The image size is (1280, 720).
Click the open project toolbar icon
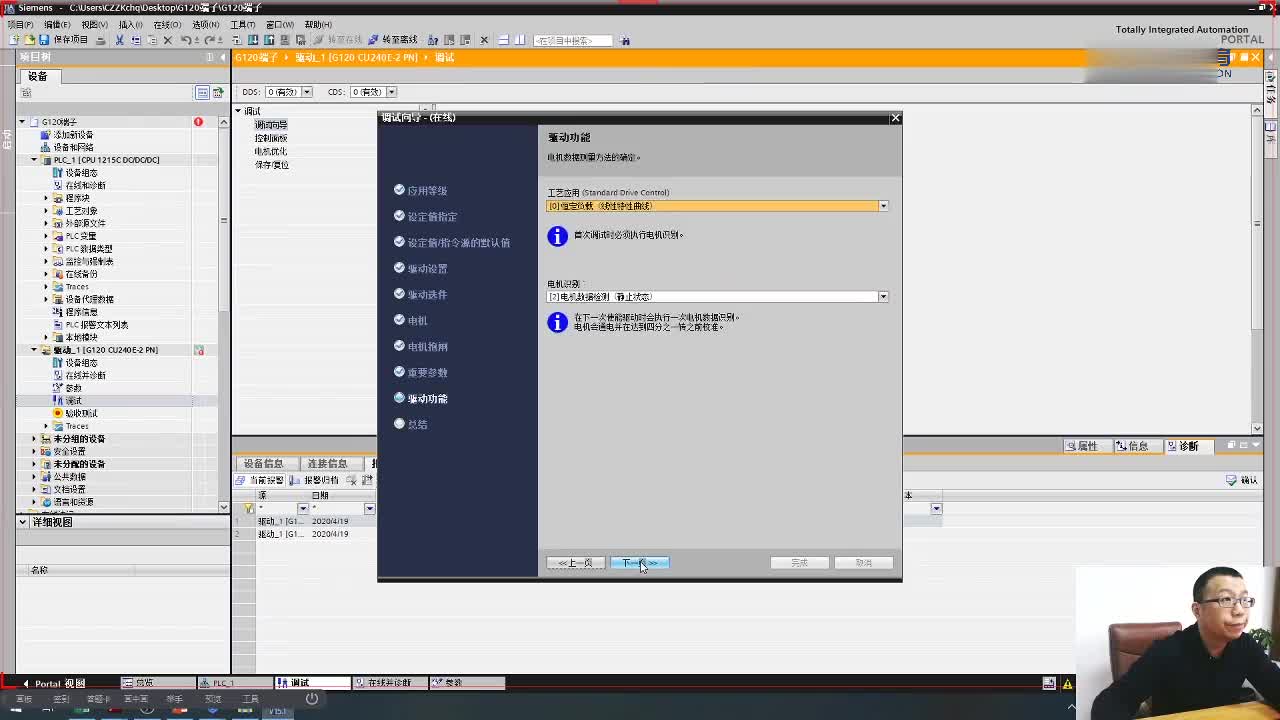click(x=28, y=40)
